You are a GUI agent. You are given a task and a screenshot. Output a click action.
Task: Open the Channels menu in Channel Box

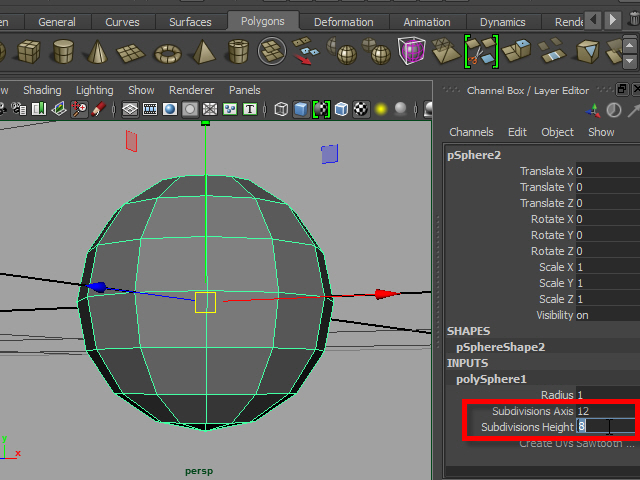click(471, 132)
